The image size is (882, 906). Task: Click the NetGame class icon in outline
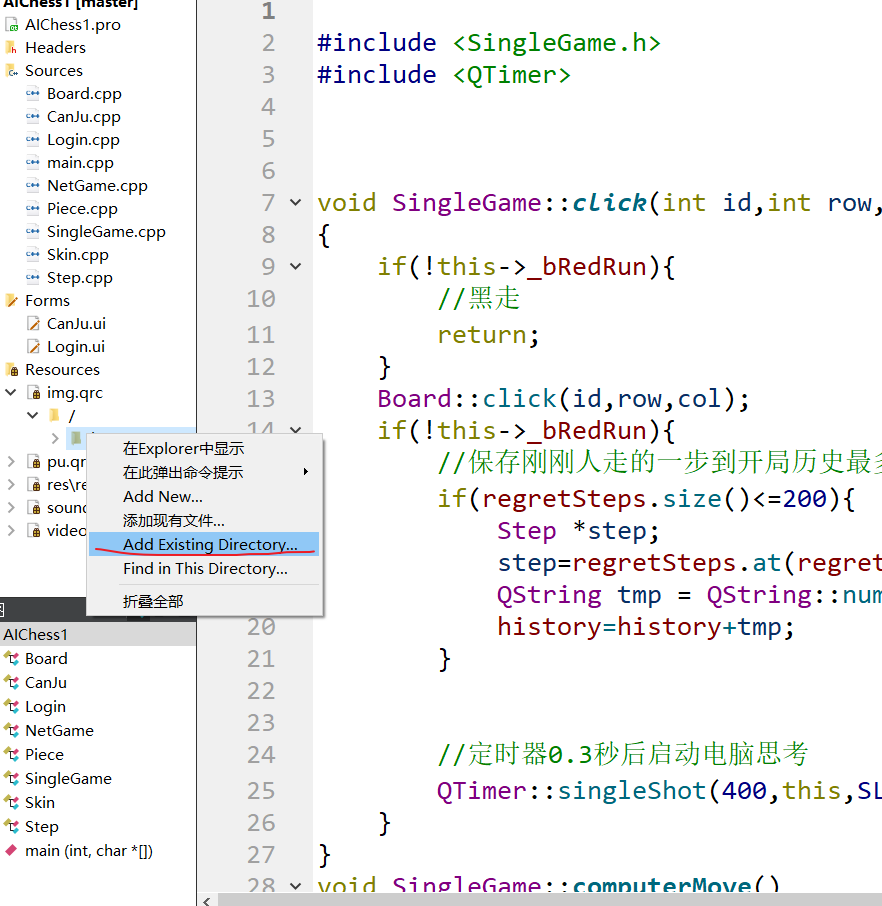[x=12, y=731]
